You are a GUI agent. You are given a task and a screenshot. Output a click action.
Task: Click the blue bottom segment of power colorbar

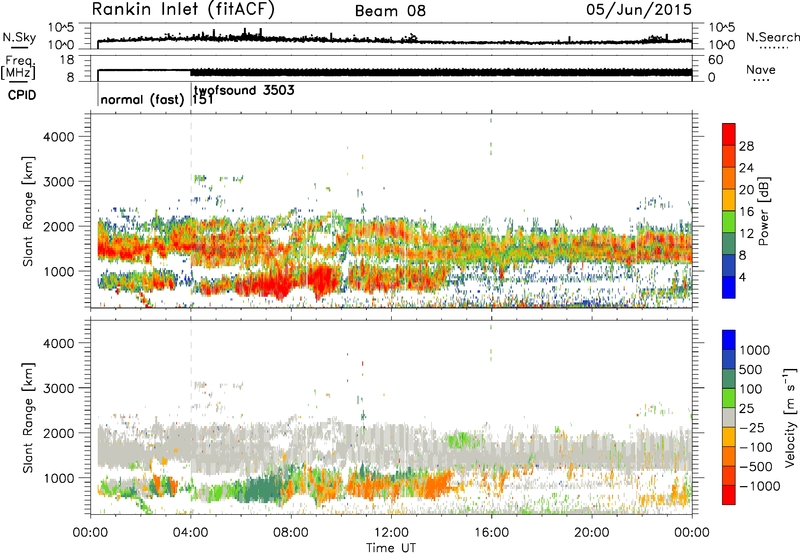click(729, 288)
